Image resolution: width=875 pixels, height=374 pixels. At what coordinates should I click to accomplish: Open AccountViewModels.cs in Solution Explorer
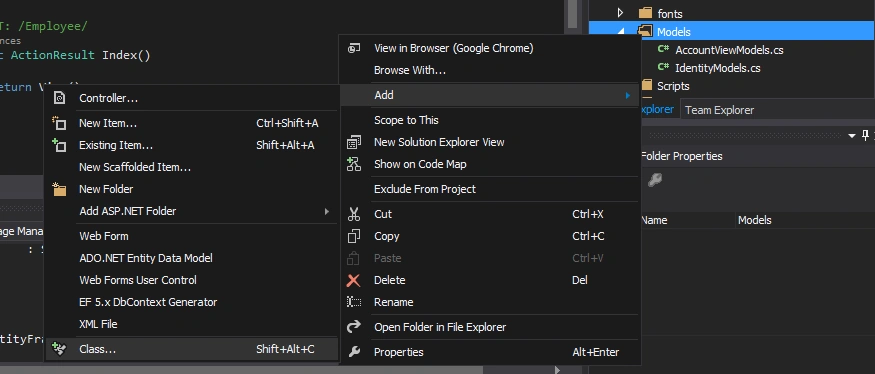pos(729,50)
